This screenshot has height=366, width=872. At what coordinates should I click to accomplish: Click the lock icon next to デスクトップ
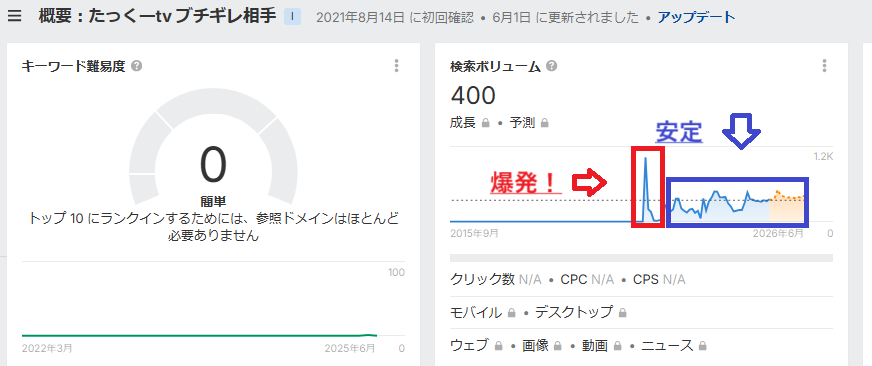click(x=622, y=313)
